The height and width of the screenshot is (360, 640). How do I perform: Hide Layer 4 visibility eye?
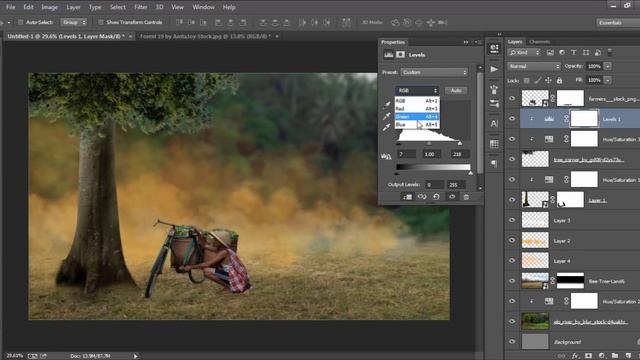click(512, 260)
